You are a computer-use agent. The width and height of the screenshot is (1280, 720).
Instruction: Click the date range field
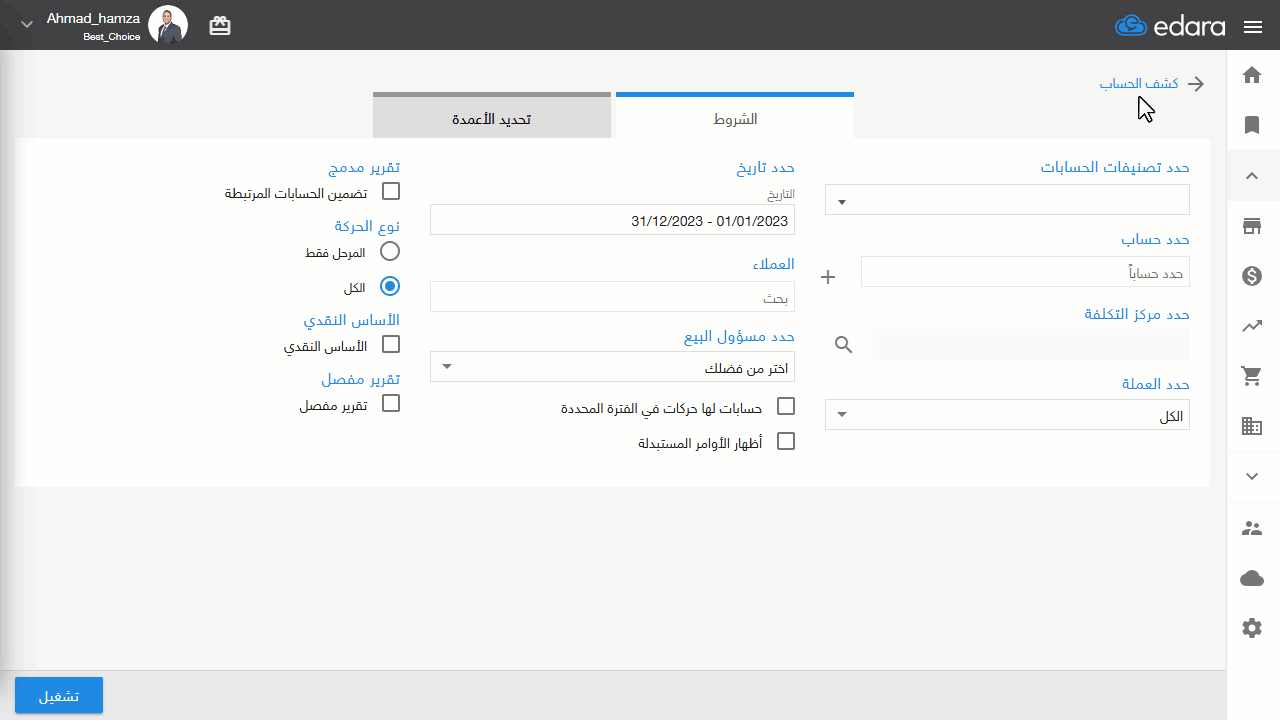pyautogui.click(x=612, y=220)
